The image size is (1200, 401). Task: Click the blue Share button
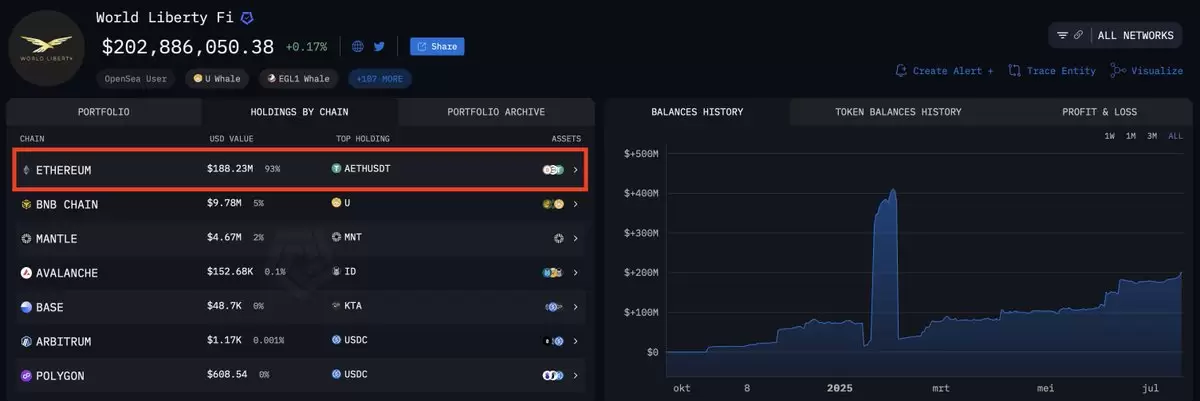click(x=437, y=46)
